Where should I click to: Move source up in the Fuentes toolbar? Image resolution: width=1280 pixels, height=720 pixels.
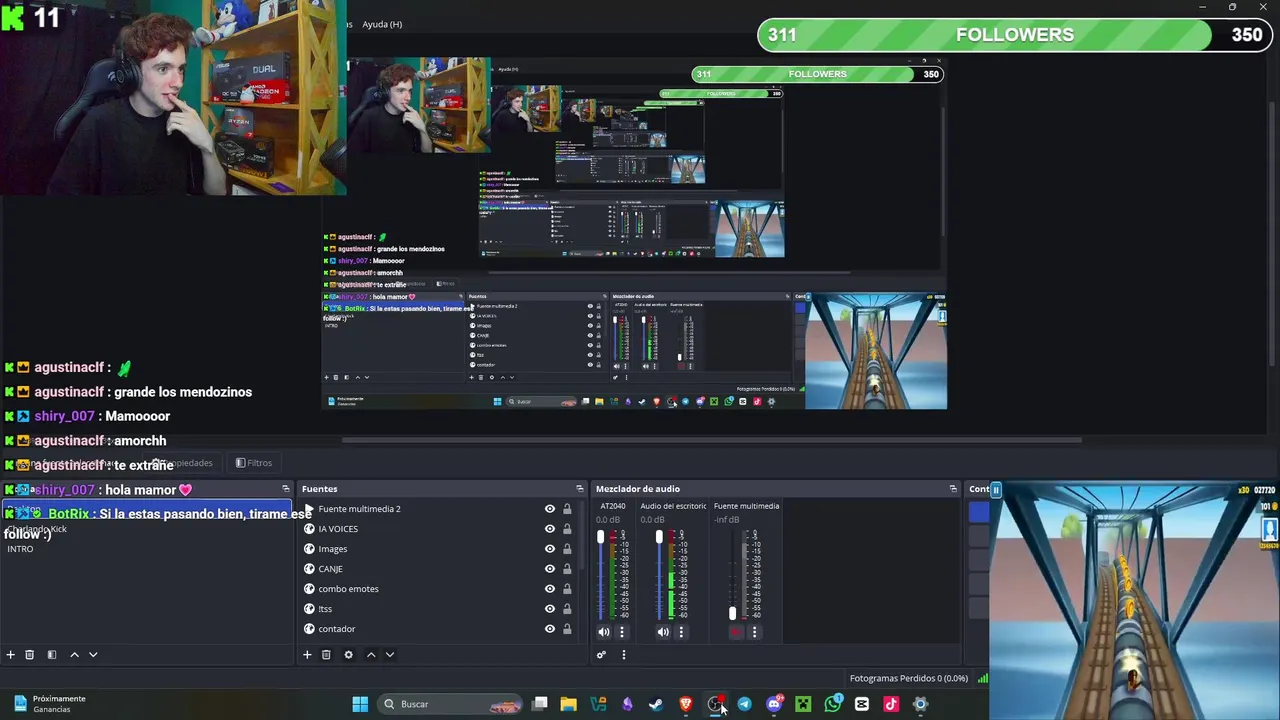(x=371, y=655)
